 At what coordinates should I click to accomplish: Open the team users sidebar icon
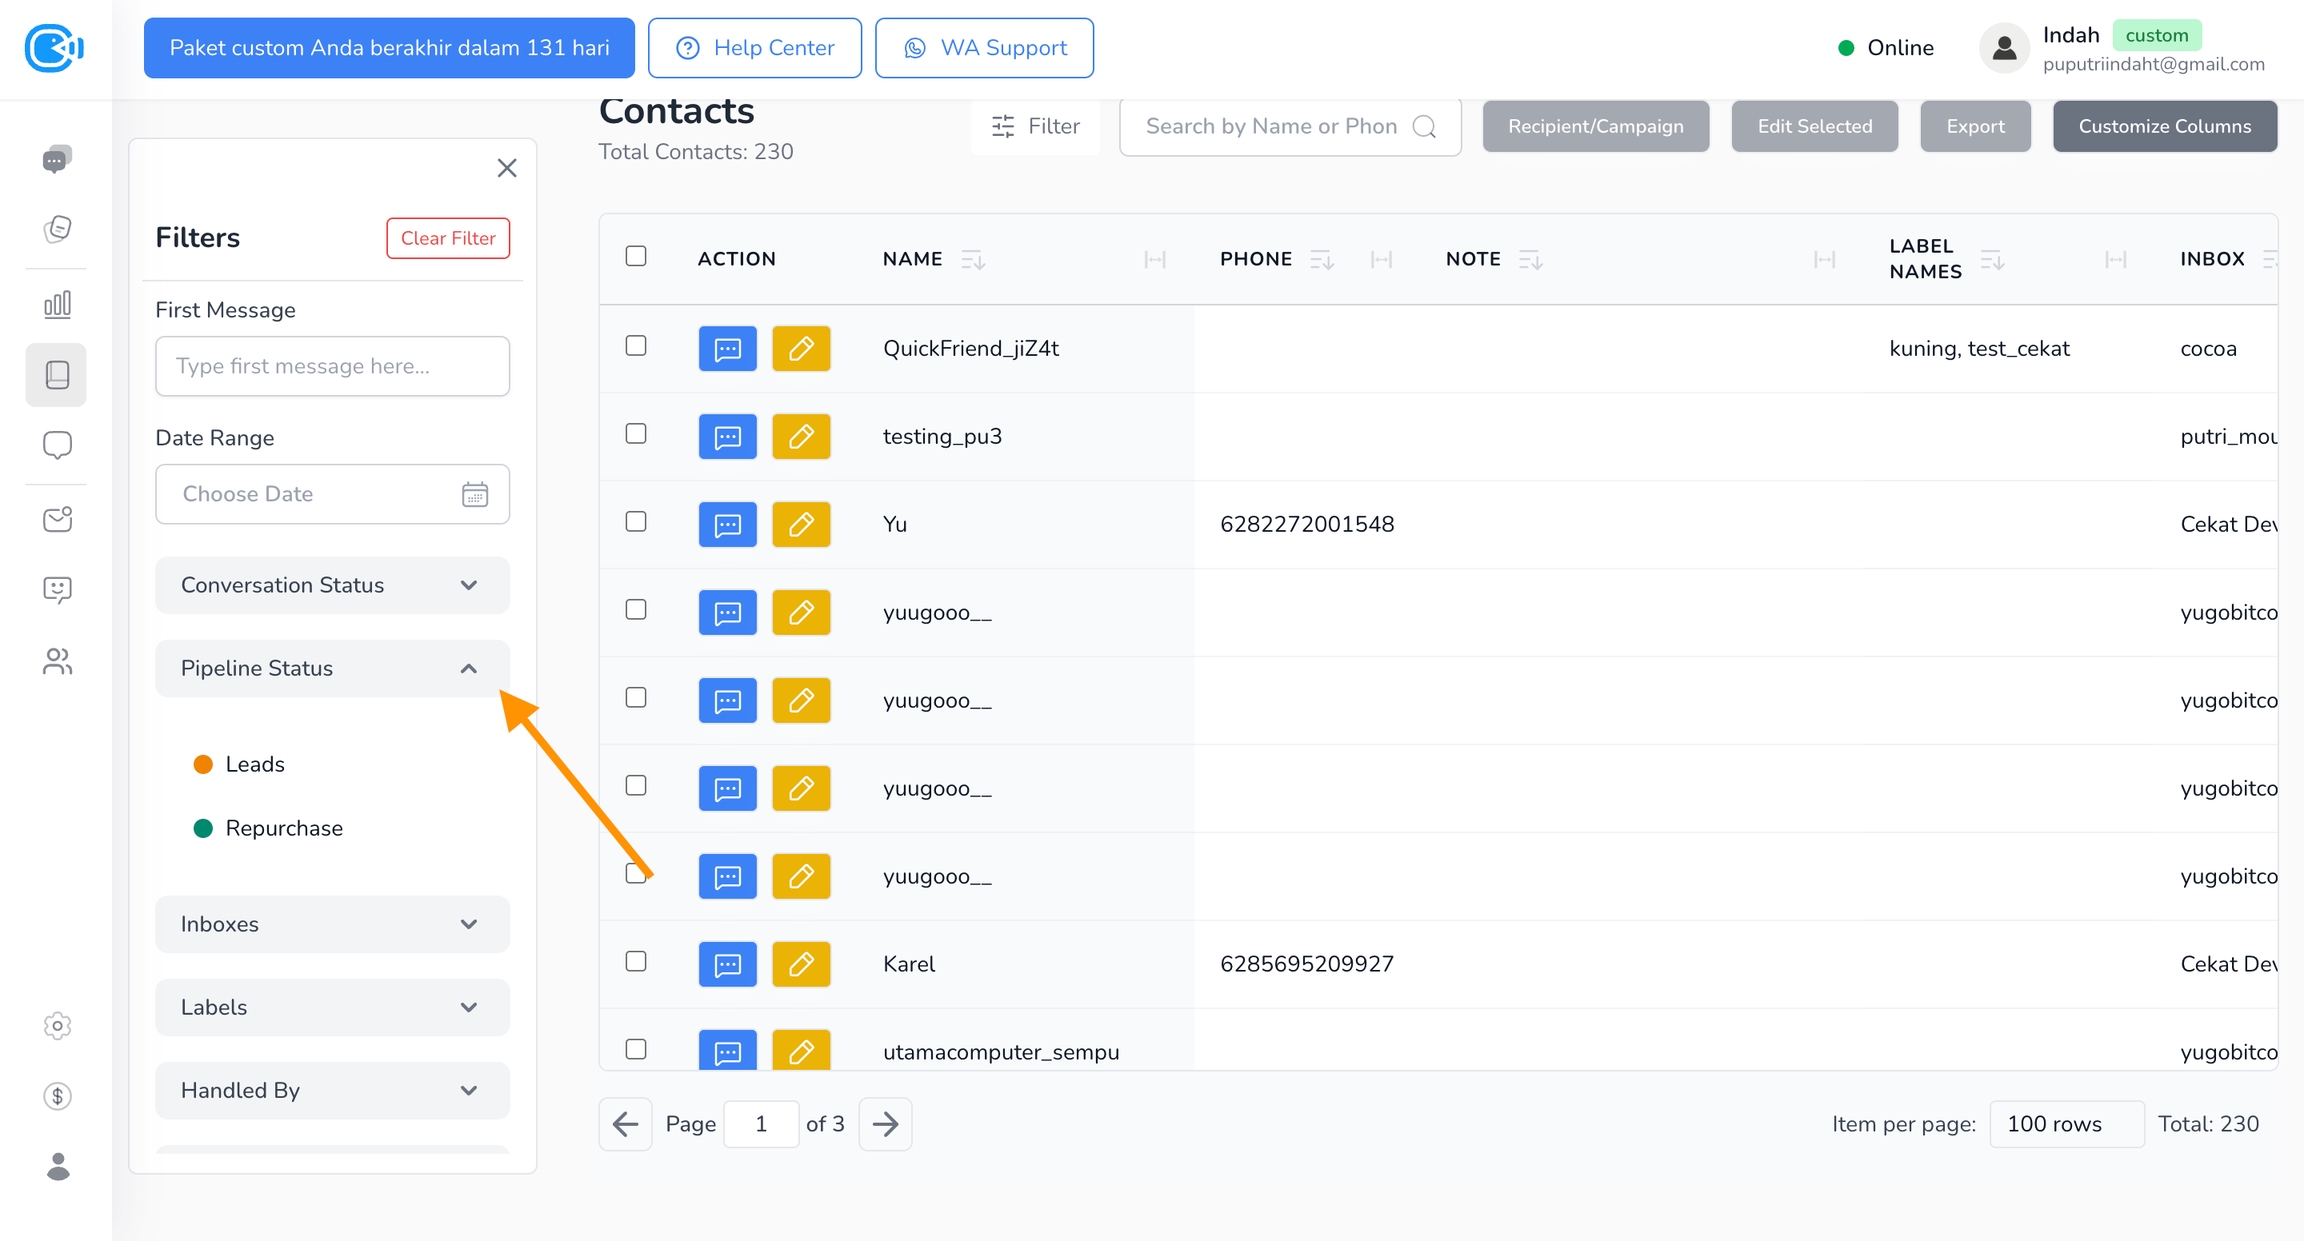click(57, 661)
